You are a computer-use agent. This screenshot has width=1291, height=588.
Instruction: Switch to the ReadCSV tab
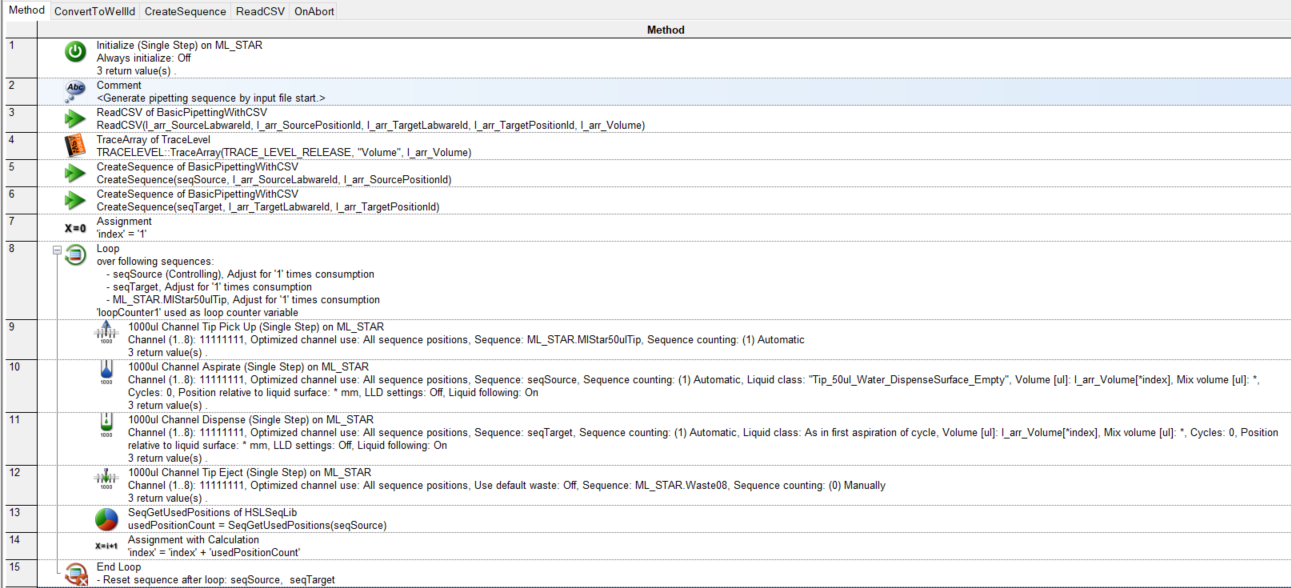tap(260, 11)
